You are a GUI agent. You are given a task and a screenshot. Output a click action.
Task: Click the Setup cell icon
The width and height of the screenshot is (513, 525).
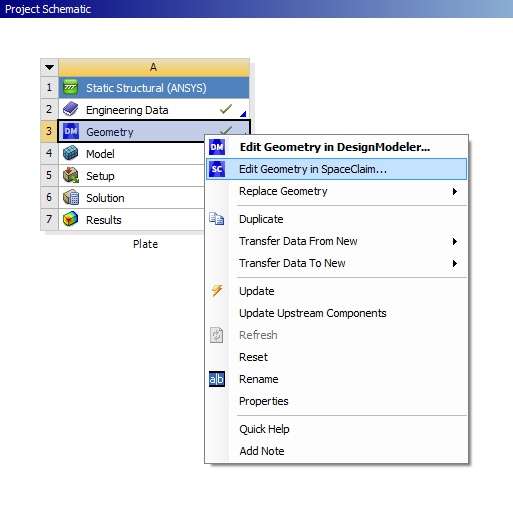pyautogui.click(x=71, y=175)
